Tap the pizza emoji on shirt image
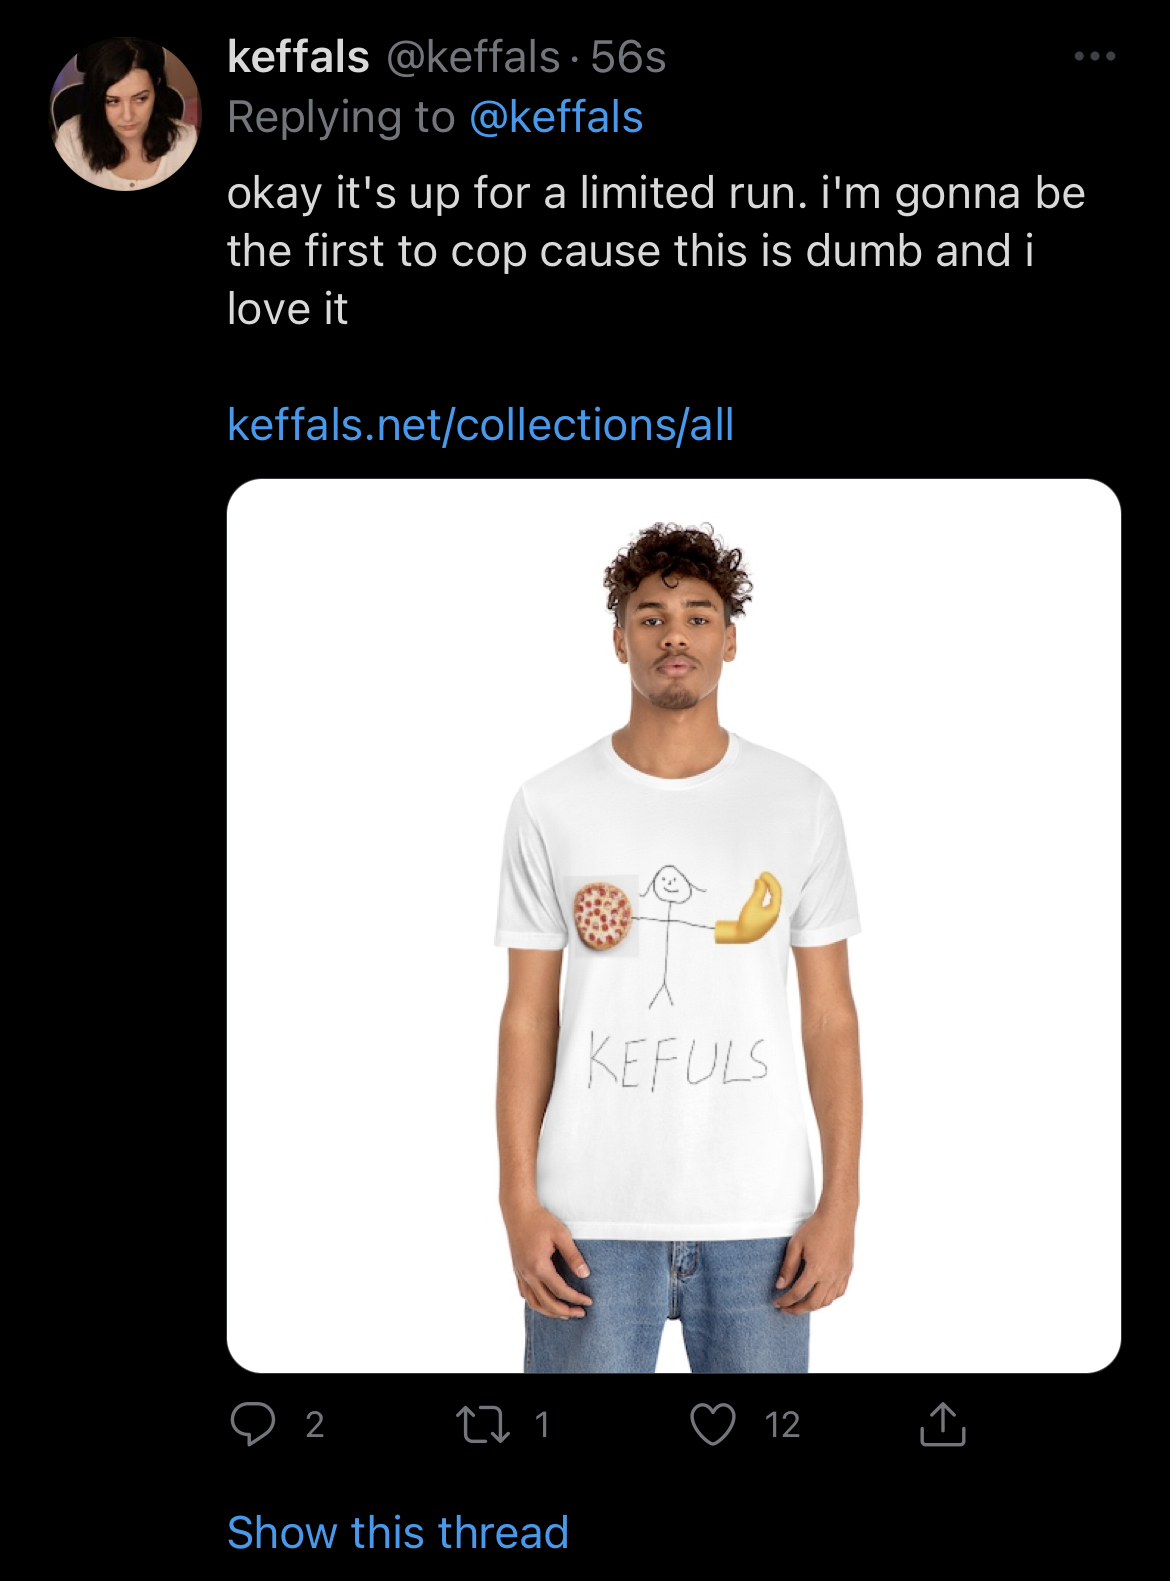 602,916
